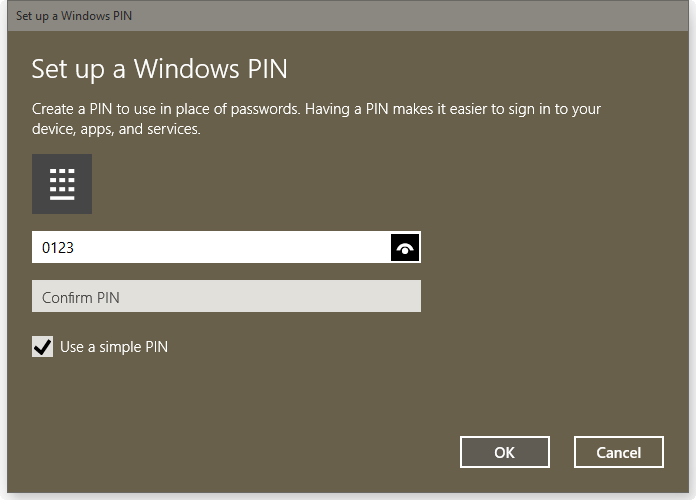Screen dimensions: 696x500
Task: Click the PIN keypad icon
Action: click(62, 184)
